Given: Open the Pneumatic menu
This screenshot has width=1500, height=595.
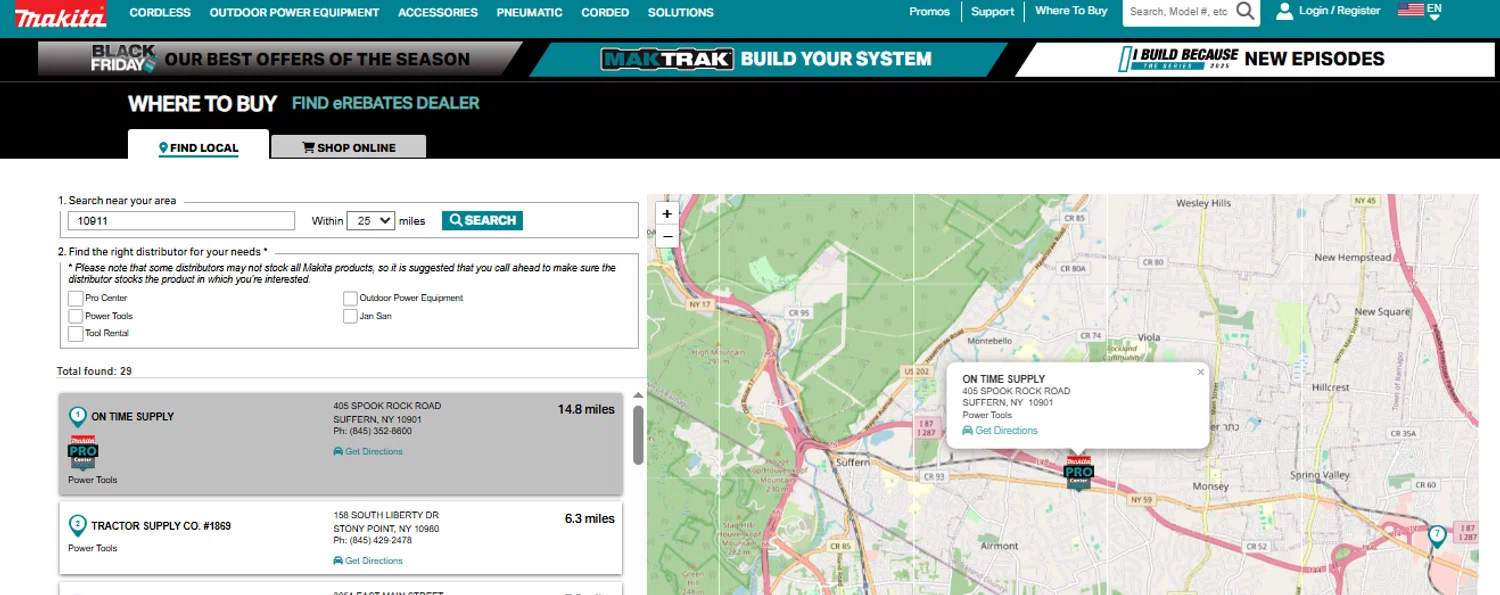Looking at the screenshot, I should tap(529, 13).
